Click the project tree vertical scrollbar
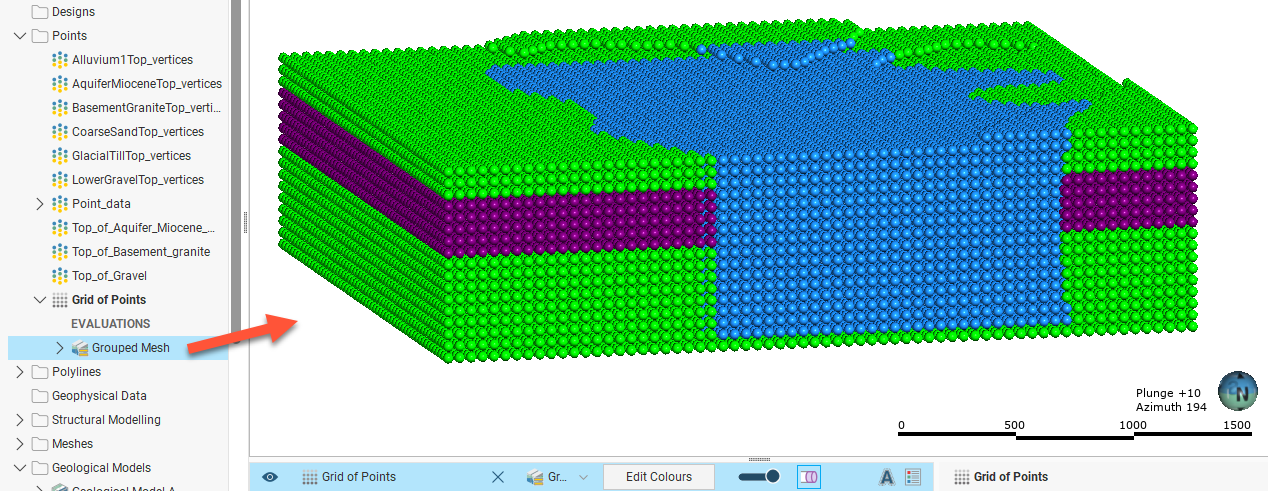This screenshot has width=1268, height=491. (x=236, y=150)
